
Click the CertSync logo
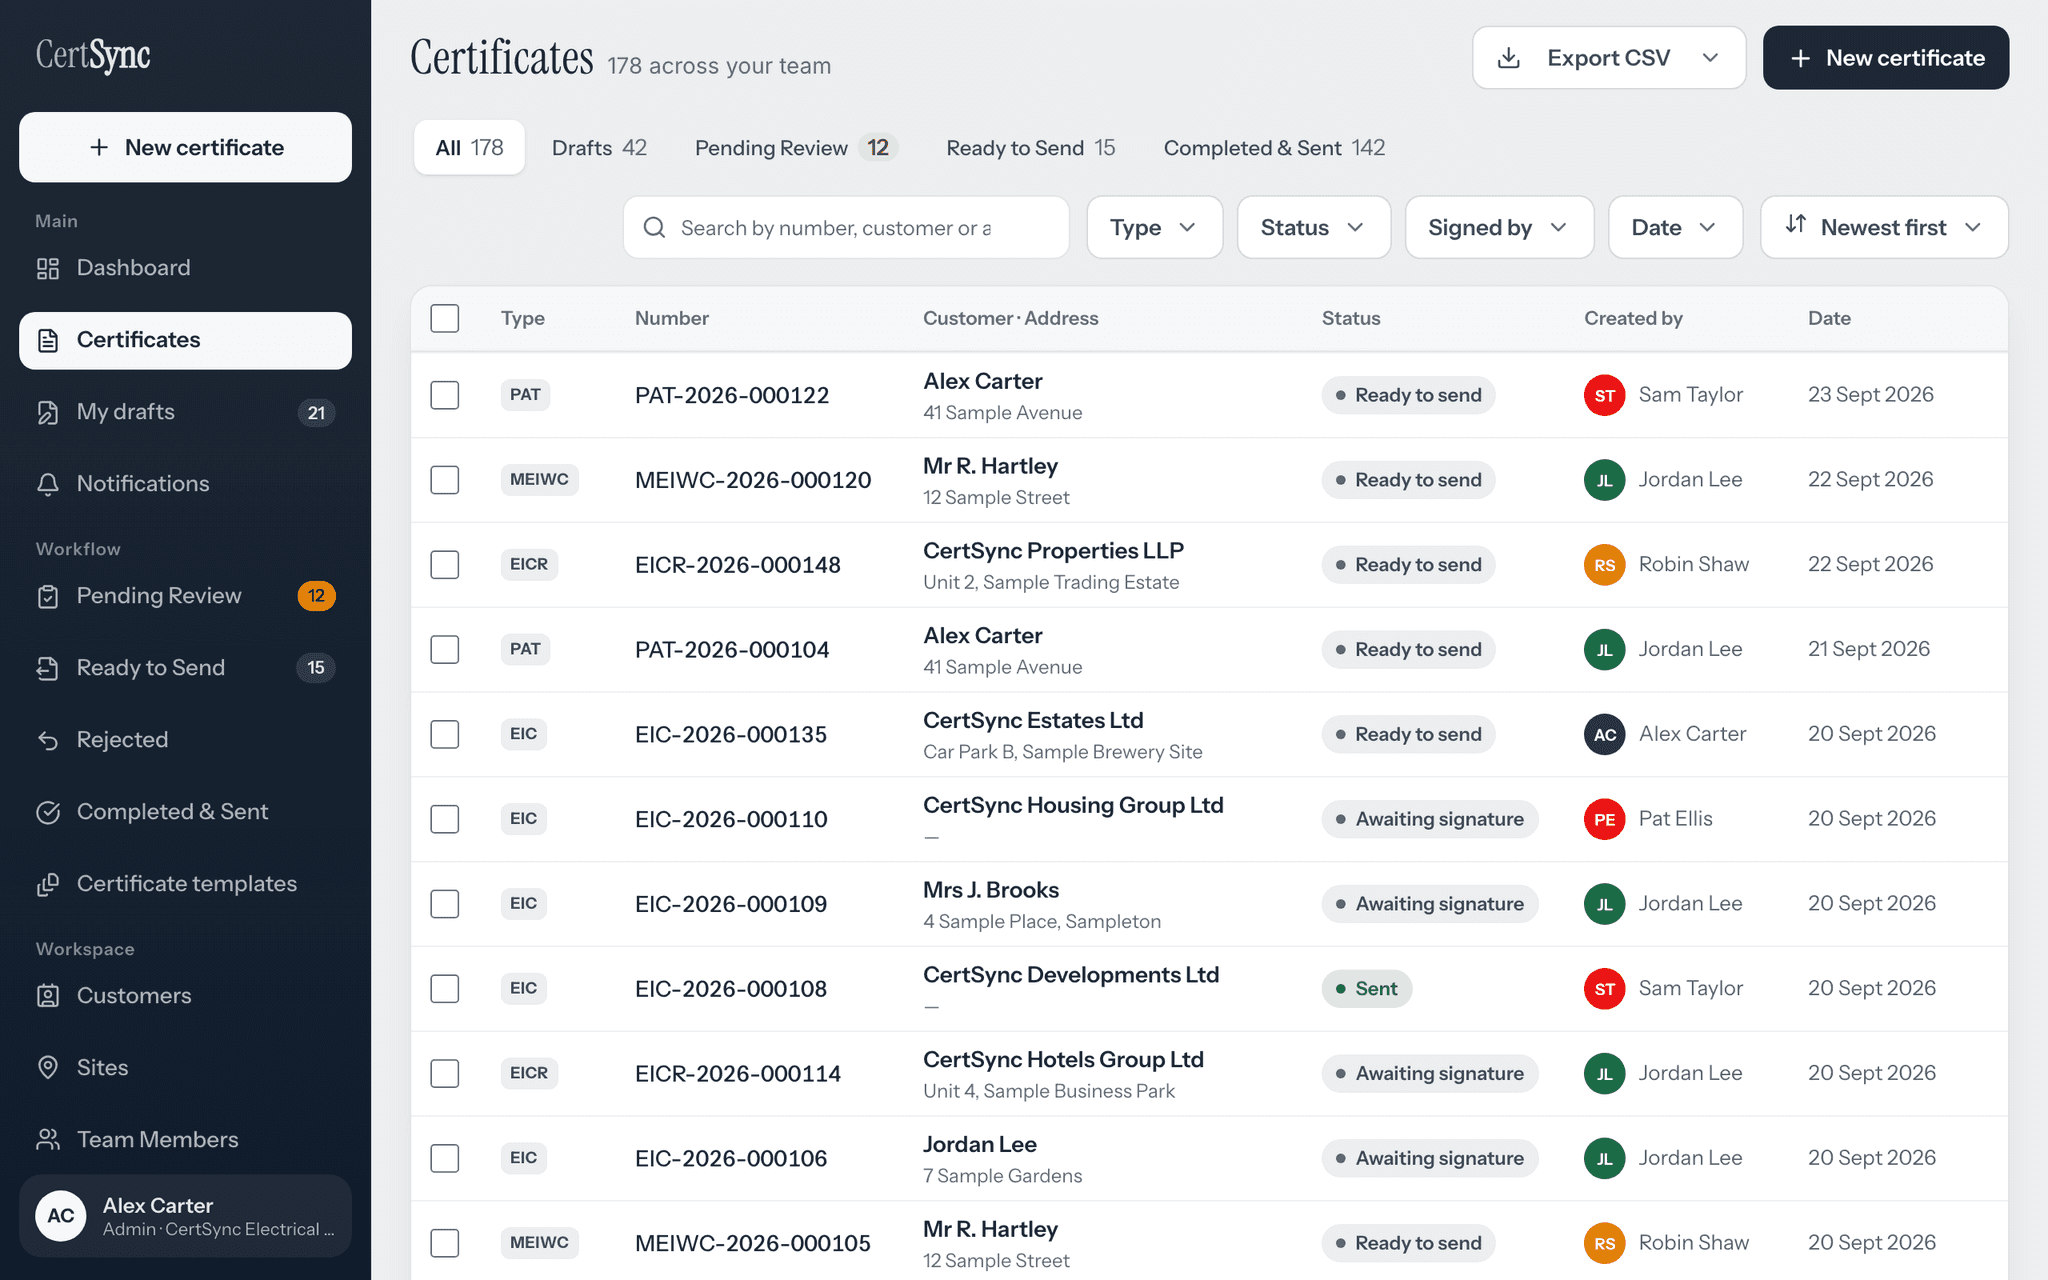coord(93,56)
